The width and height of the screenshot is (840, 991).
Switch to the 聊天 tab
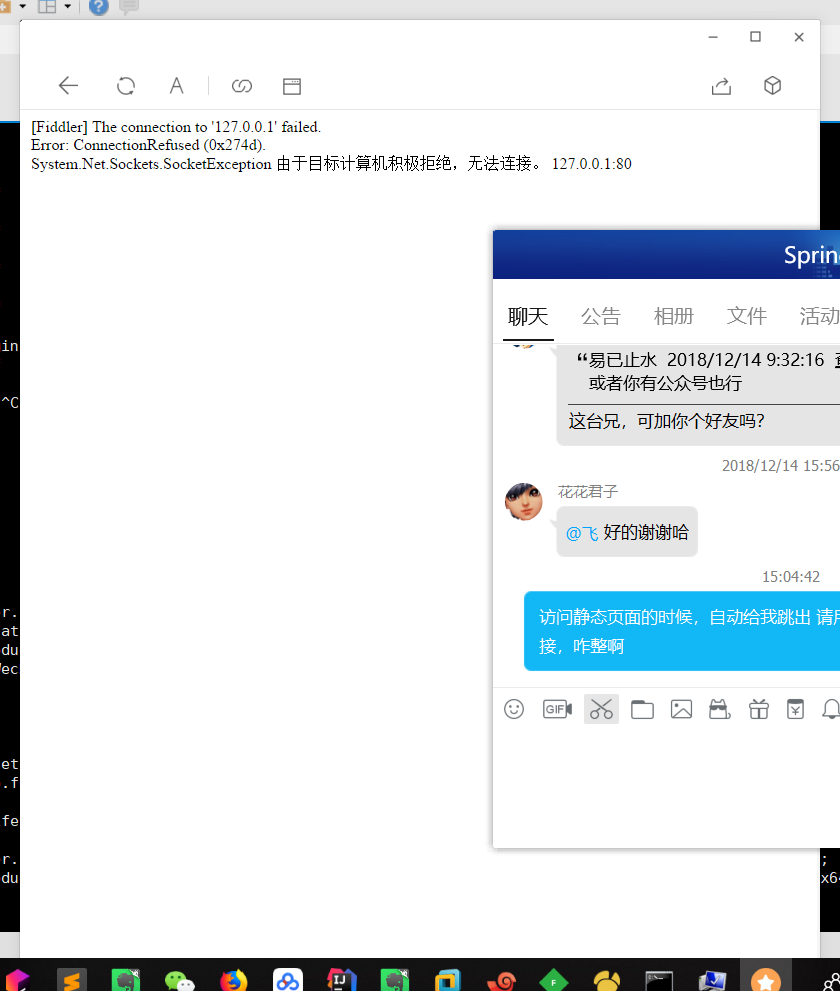(x=528, y=316)
